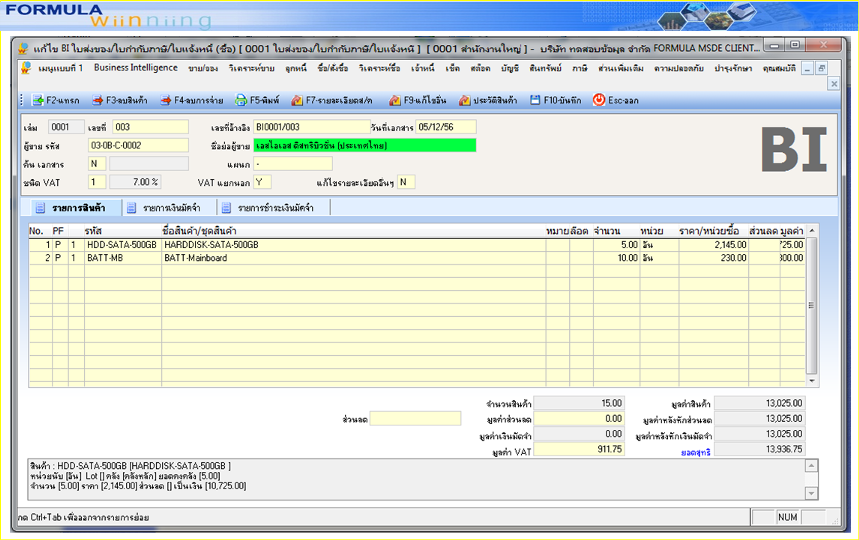Click the item table scroll-down arrow

(812, 381)
